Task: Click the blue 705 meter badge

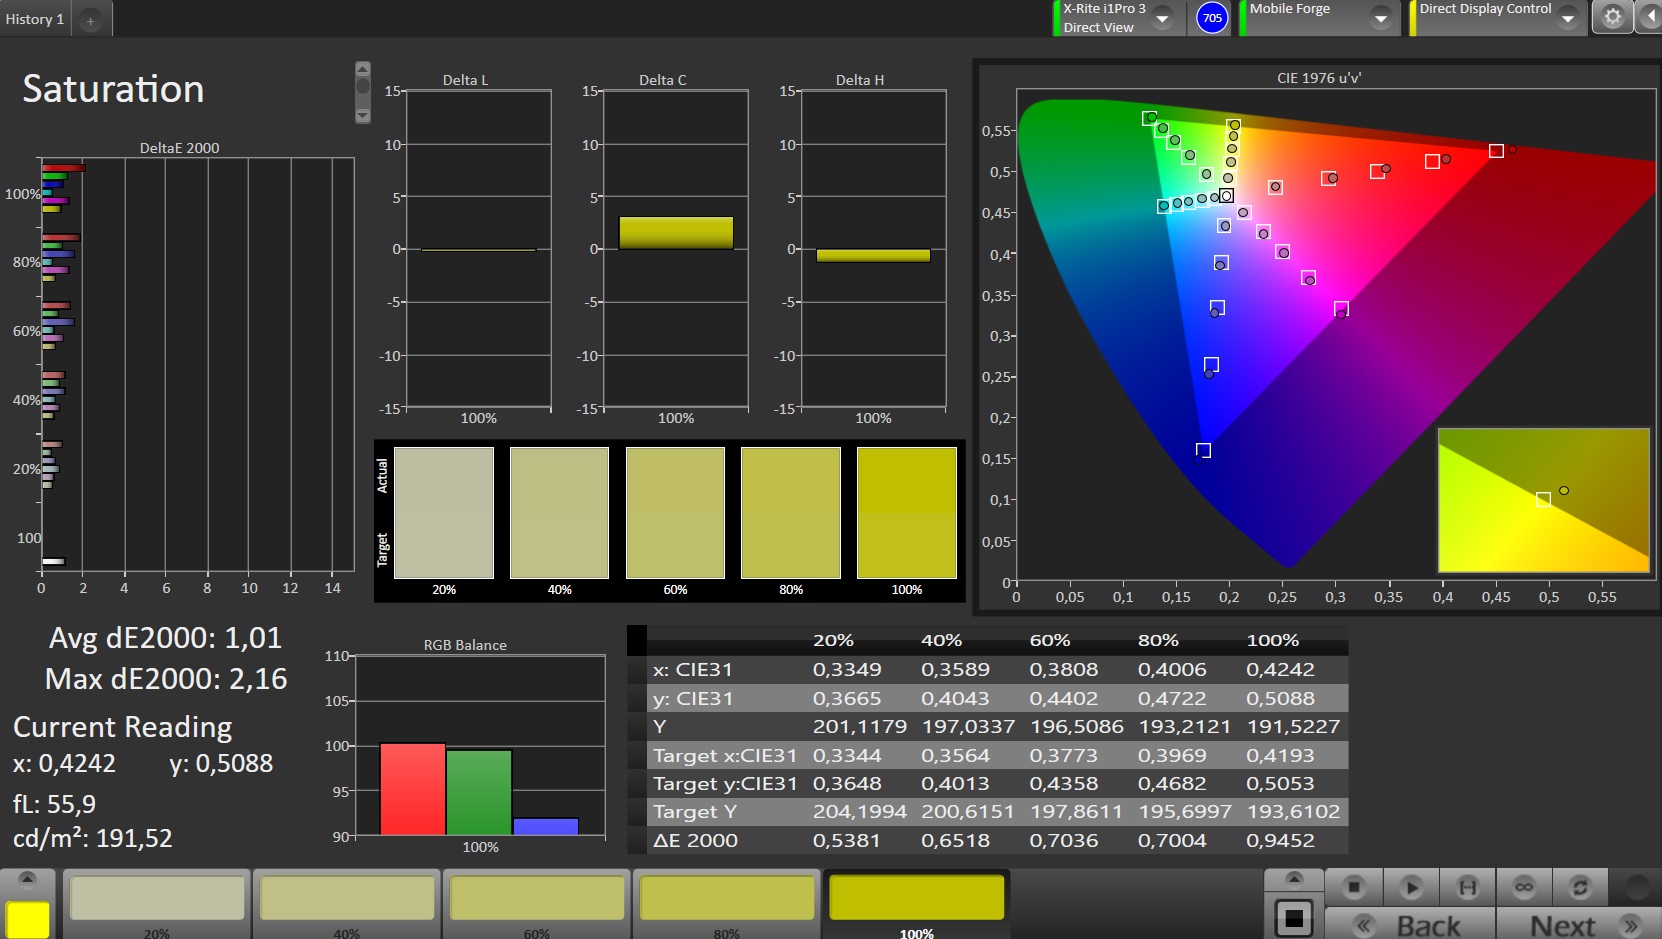Action: coord(1212,18)
